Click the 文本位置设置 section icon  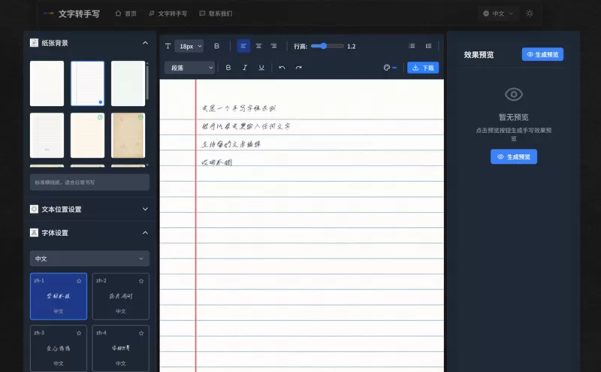[x=34, y=209]
